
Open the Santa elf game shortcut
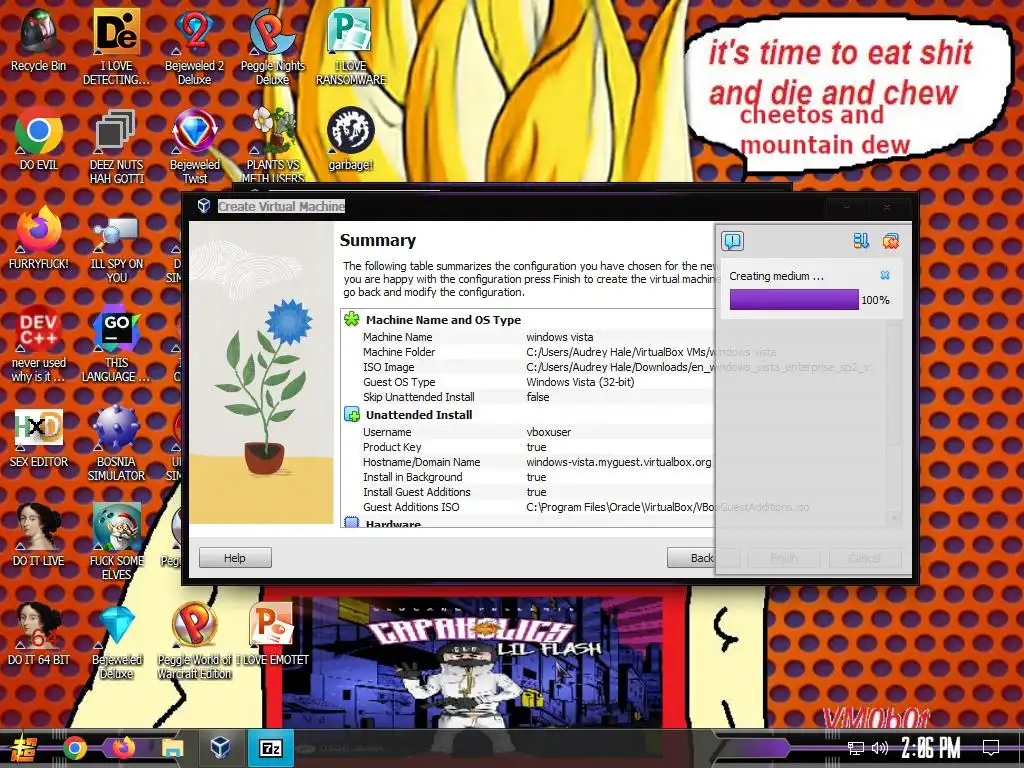pyautogui.click(x=116, y=542)
